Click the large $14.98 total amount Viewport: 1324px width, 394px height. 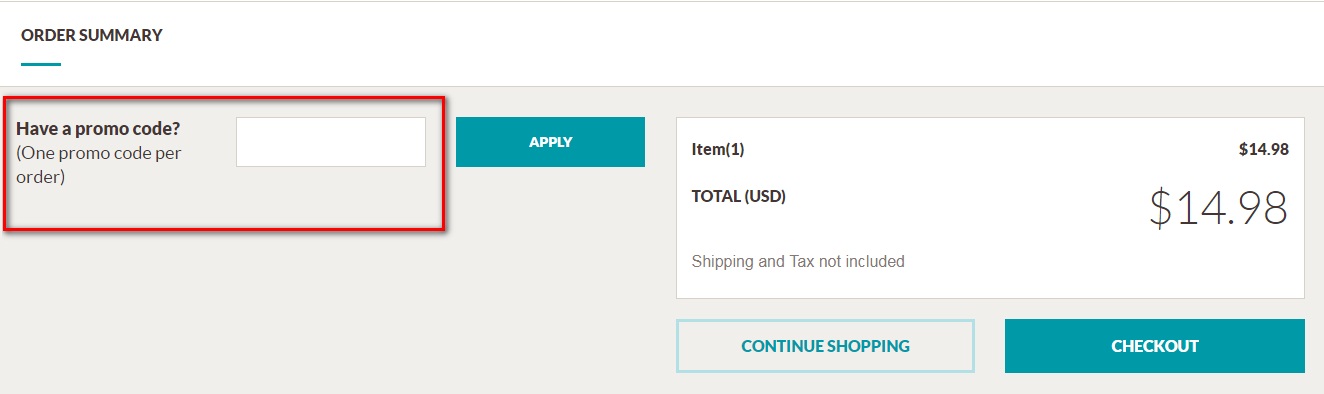pyautogui.click(x=1219, y=207)
